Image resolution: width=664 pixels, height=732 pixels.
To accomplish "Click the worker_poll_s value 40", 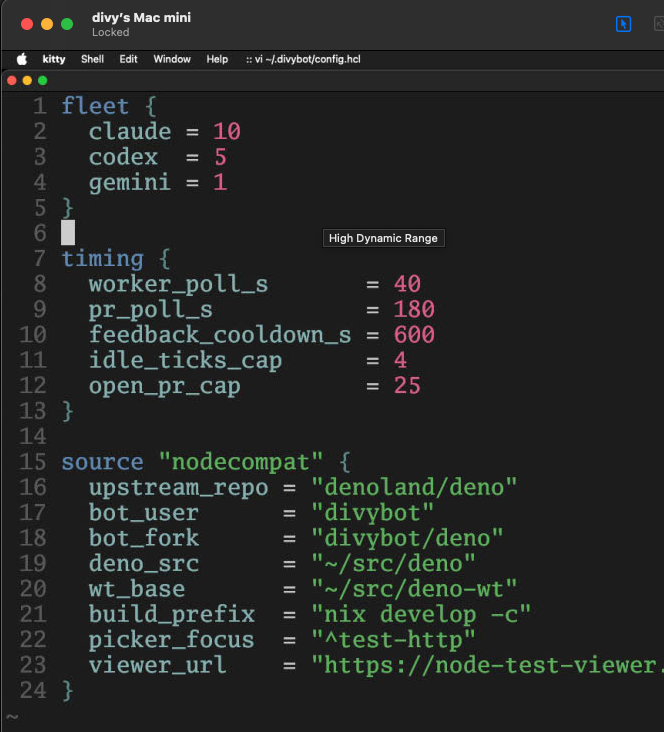I will pyautogui.click(x=407, y=284).
